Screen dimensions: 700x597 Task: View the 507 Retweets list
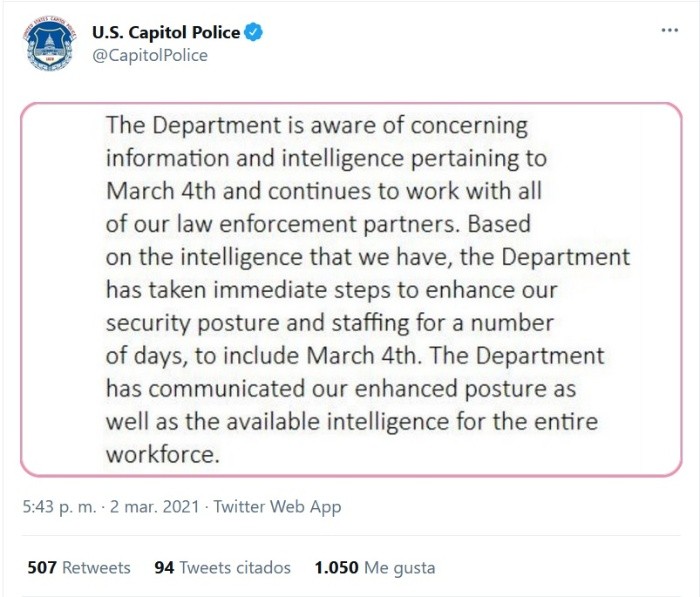tap(79, 567)
